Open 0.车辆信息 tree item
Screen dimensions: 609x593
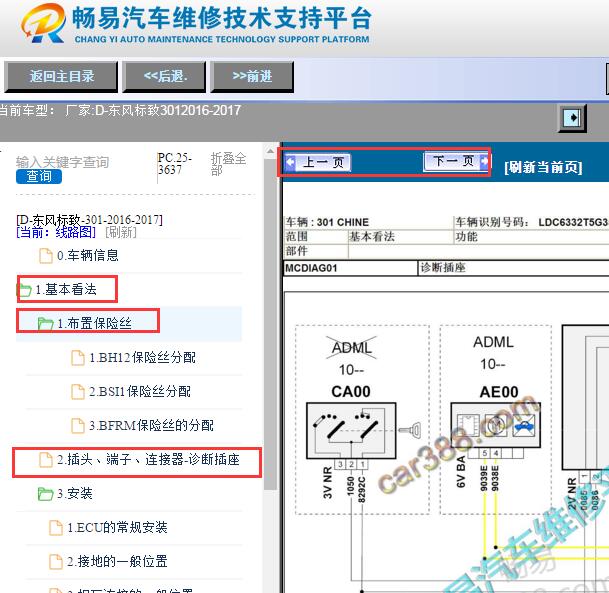coord(87,256)
